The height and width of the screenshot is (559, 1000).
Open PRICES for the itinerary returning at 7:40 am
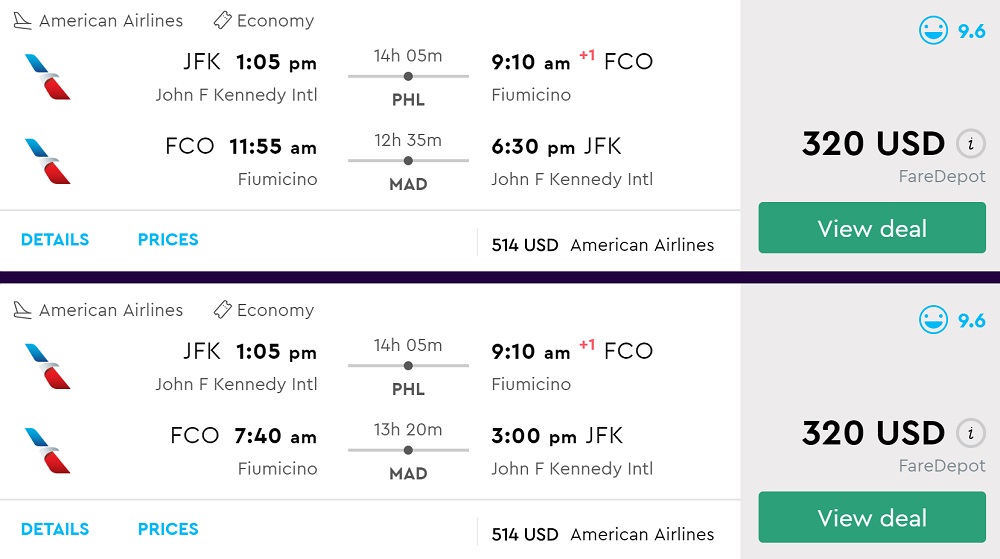(x=168, y=529)
